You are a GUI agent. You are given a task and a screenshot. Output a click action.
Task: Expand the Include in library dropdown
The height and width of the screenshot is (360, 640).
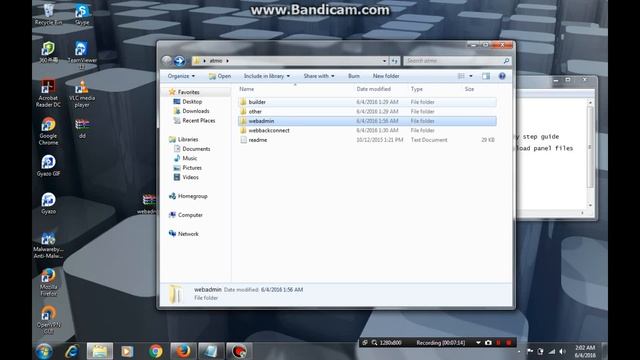pos(267,76)
